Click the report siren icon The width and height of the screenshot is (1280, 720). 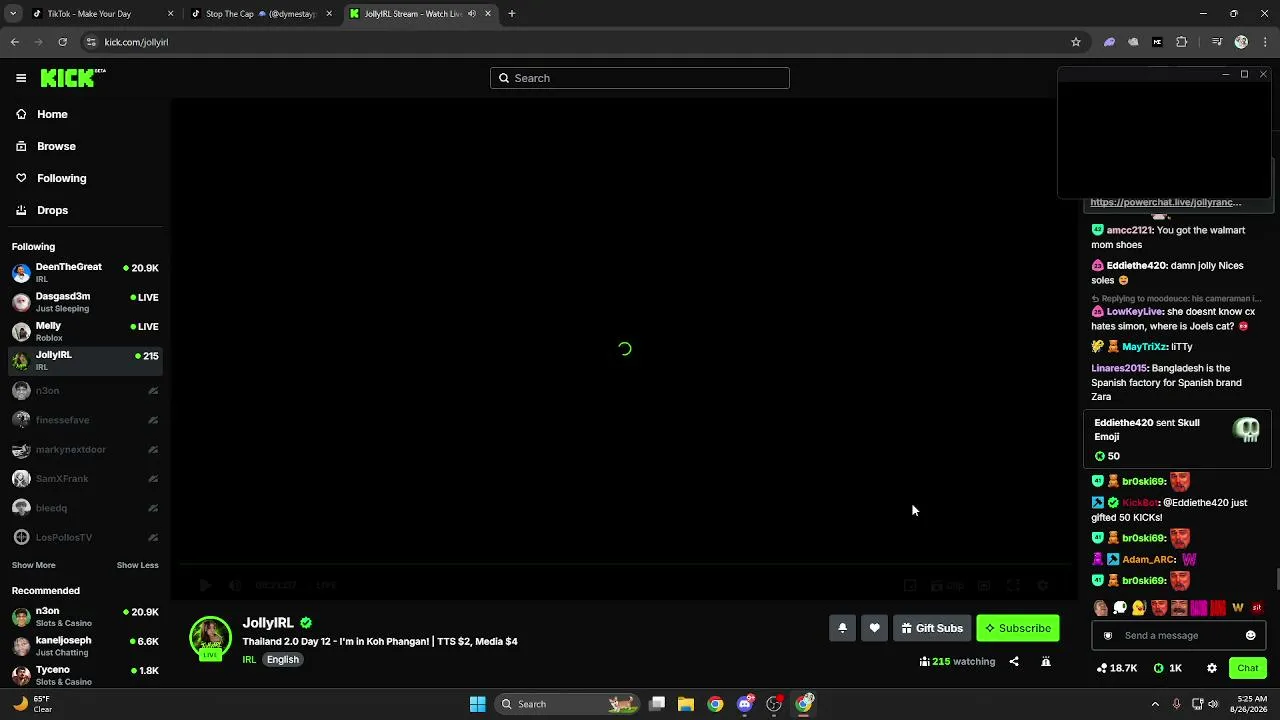1046,661
